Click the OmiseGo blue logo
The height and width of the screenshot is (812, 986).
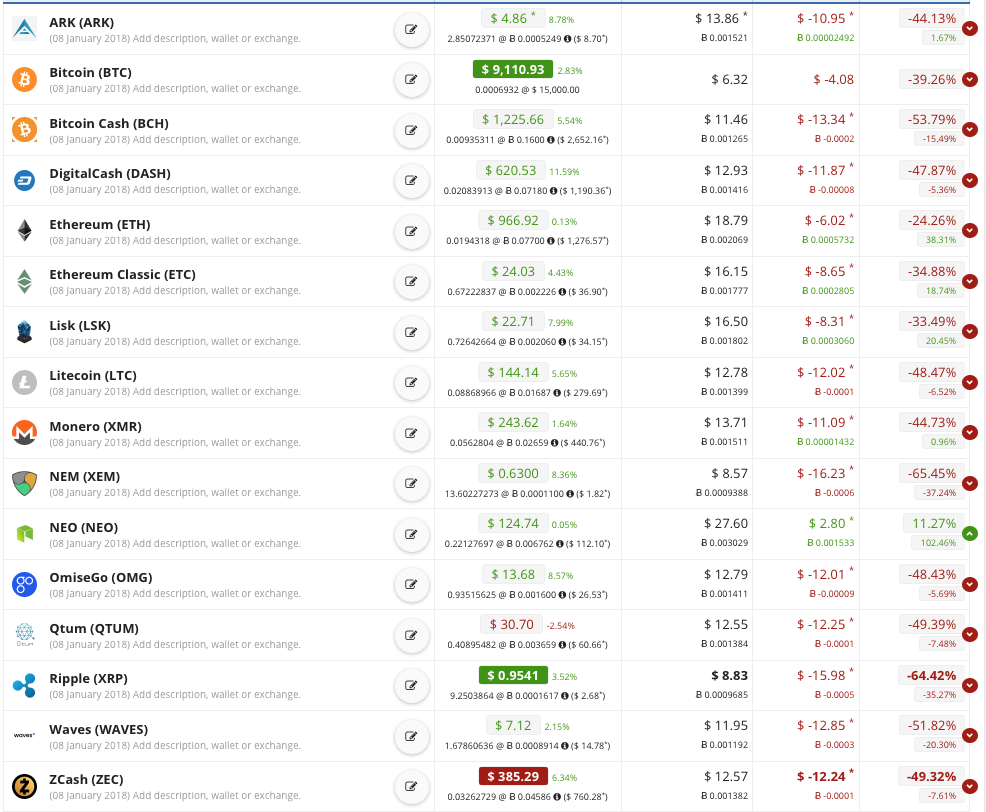pyautogui.click(x=25, y=584)
